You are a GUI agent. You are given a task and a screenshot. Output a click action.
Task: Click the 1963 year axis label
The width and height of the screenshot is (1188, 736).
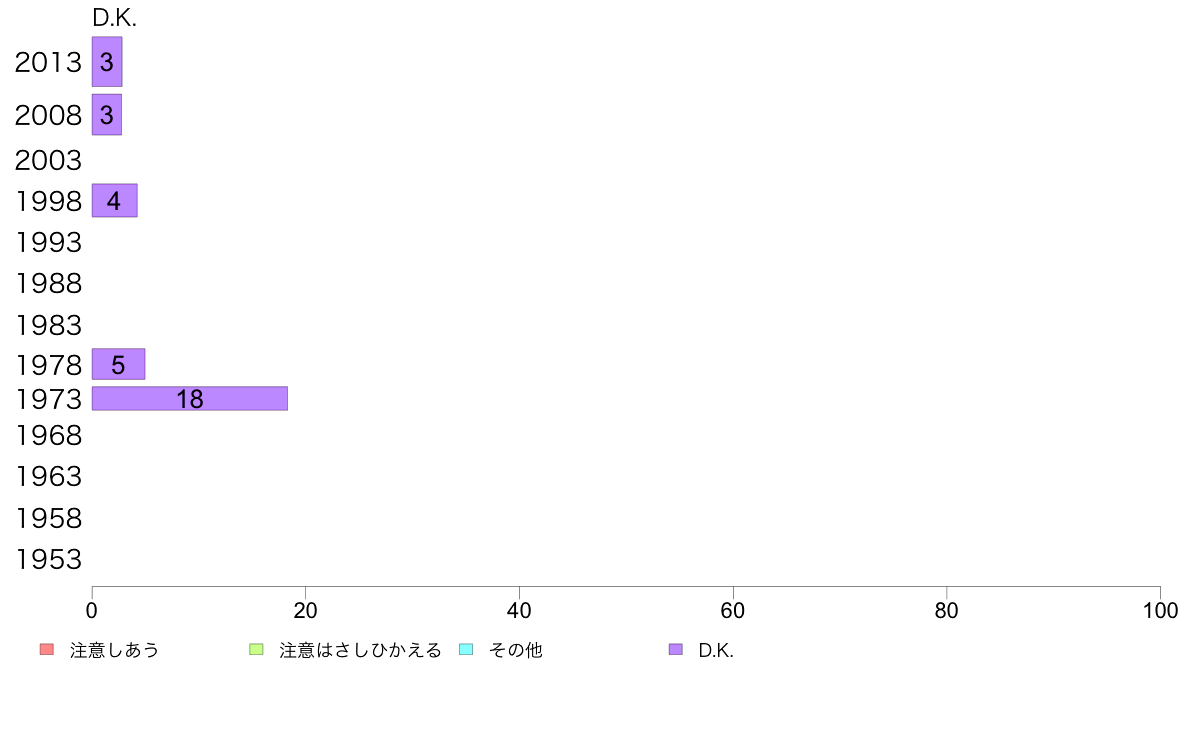(x=48, y=476)
